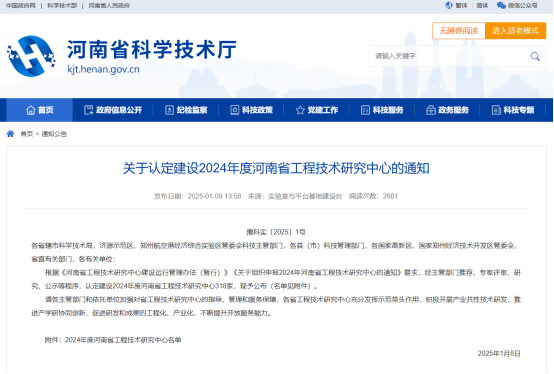Click the article title 关于认定建设2024年度河南省工程技术研究中心的通知
This screenshot has height=374, width=554.
[x=276, y=168]
